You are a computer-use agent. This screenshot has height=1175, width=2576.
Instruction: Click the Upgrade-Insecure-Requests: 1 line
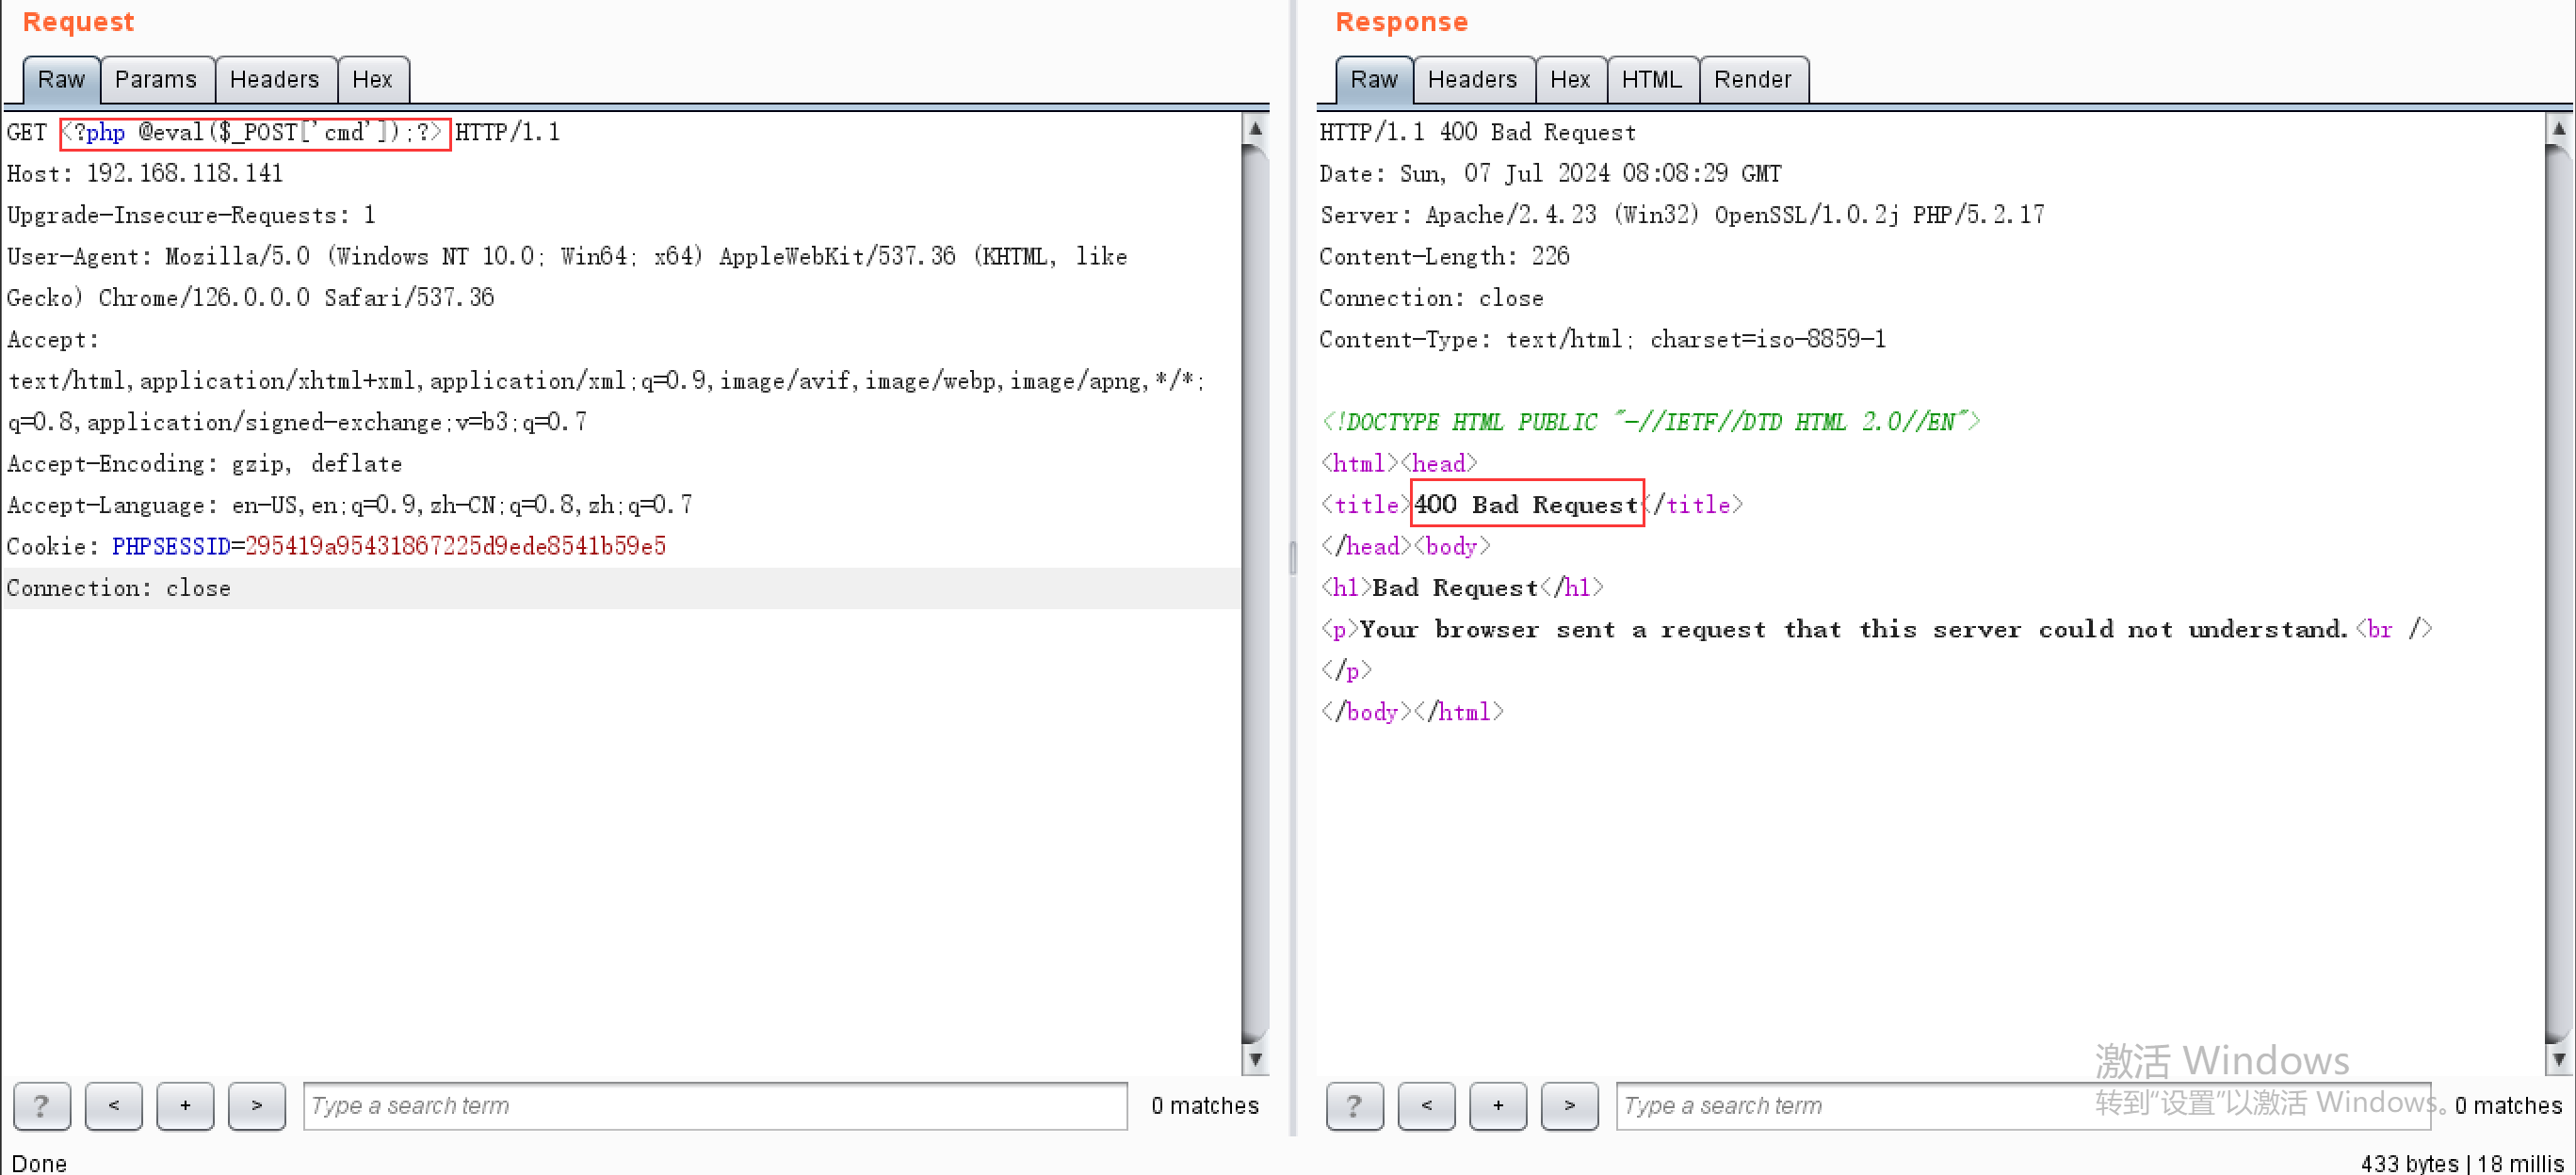click(x=191, y=215)
